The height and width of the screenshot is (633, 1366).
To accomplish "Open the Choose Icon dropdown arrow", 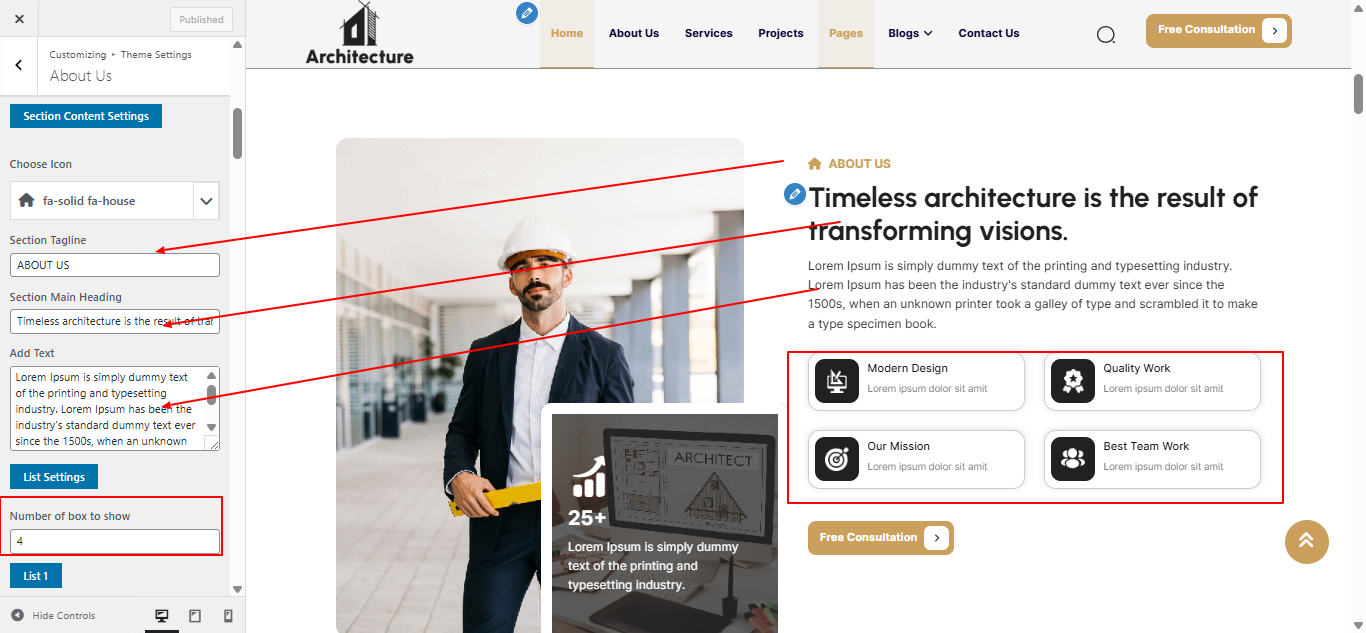I will pyautogui.click(x=206, y=201).
